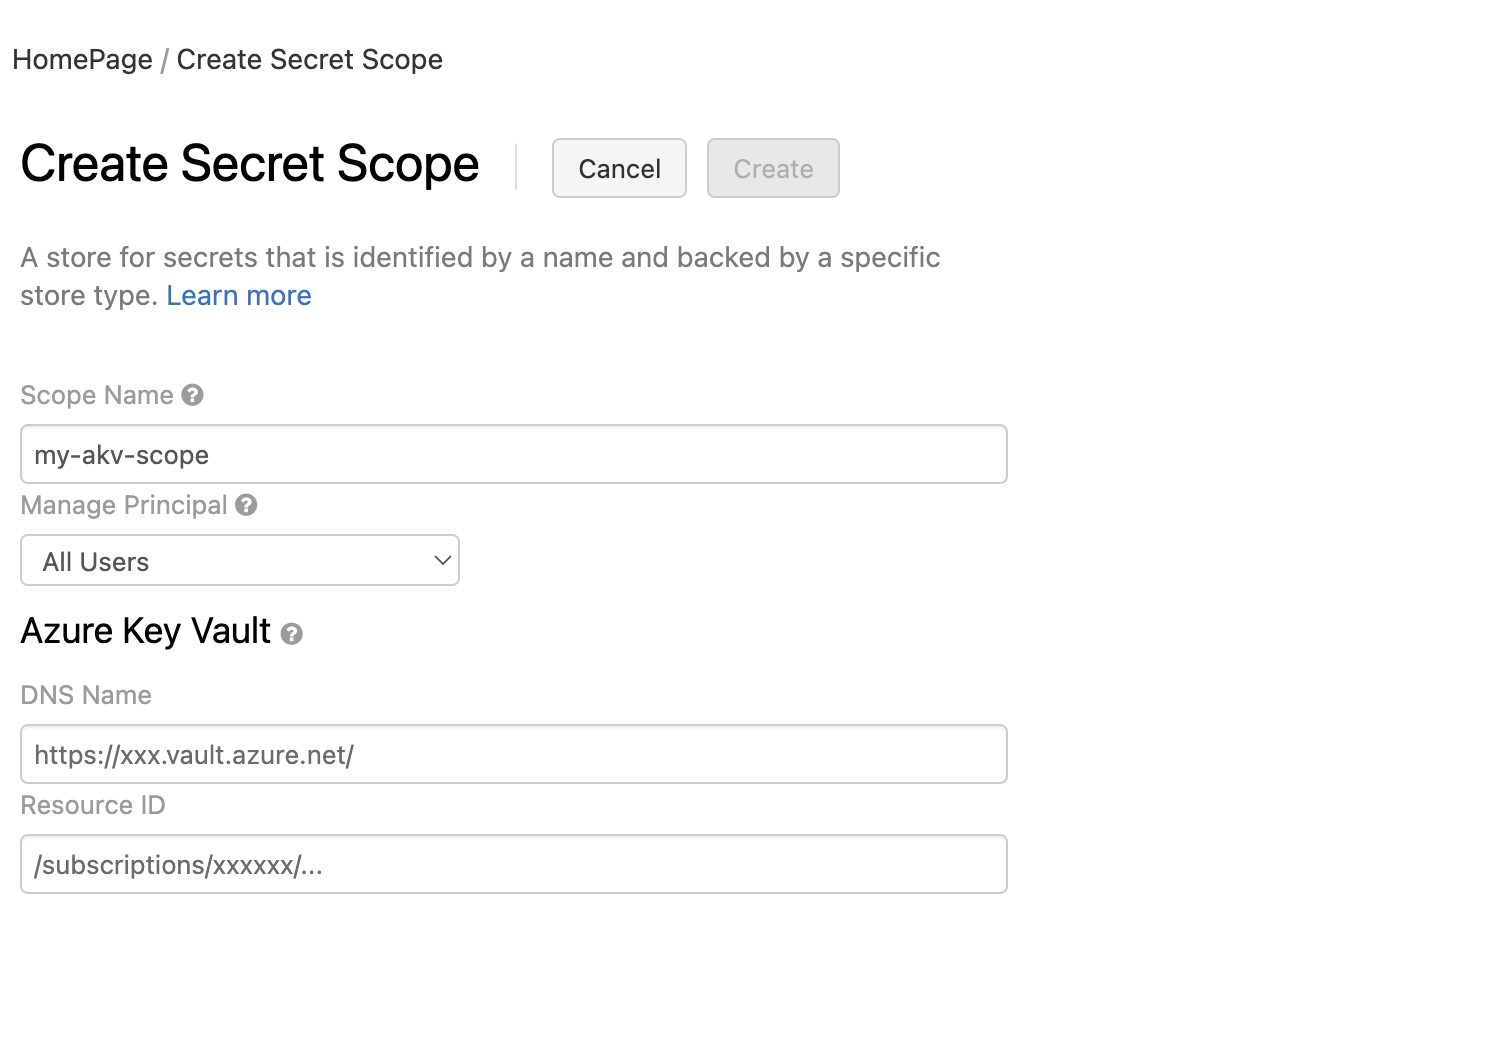The width and height of the screenshot is (1501, 1039).
Task: Click the Manage Principal label text
Action: click(x=124, y=506)
